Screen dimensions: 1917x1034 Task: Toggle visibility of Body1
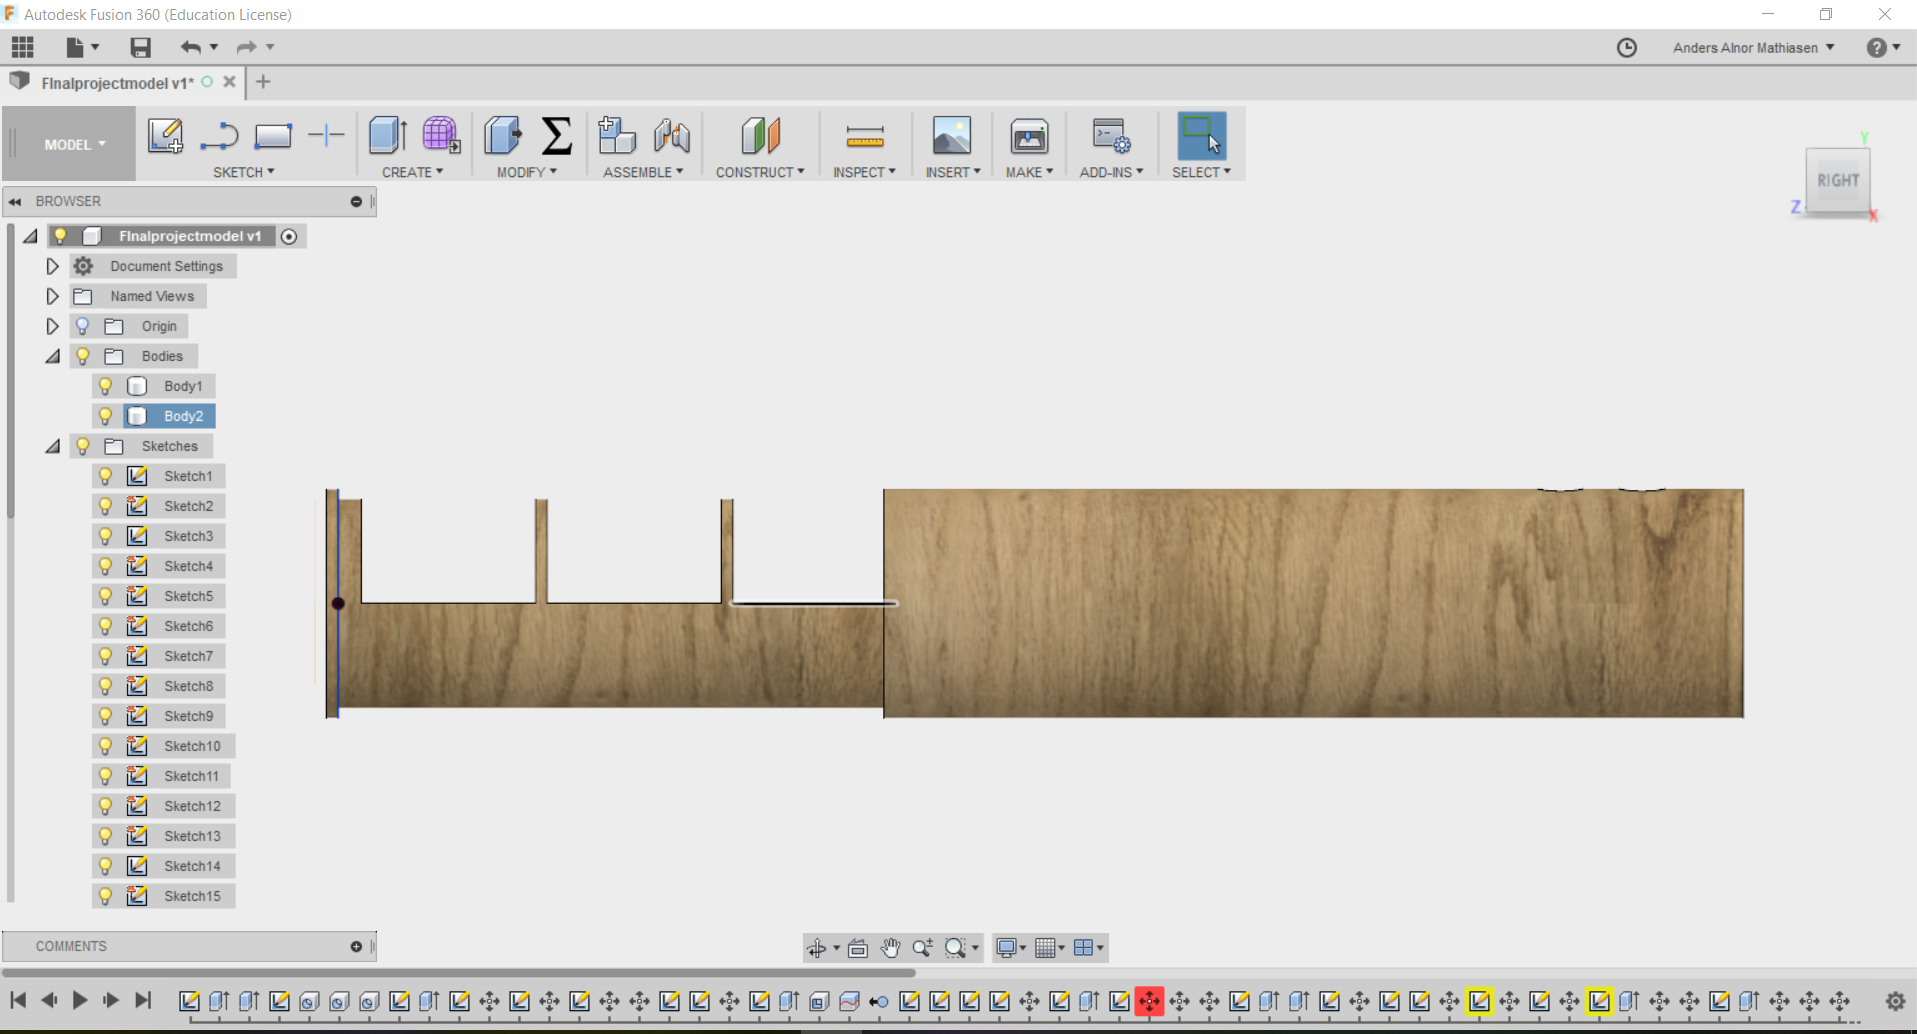click(x=105, y=386)
